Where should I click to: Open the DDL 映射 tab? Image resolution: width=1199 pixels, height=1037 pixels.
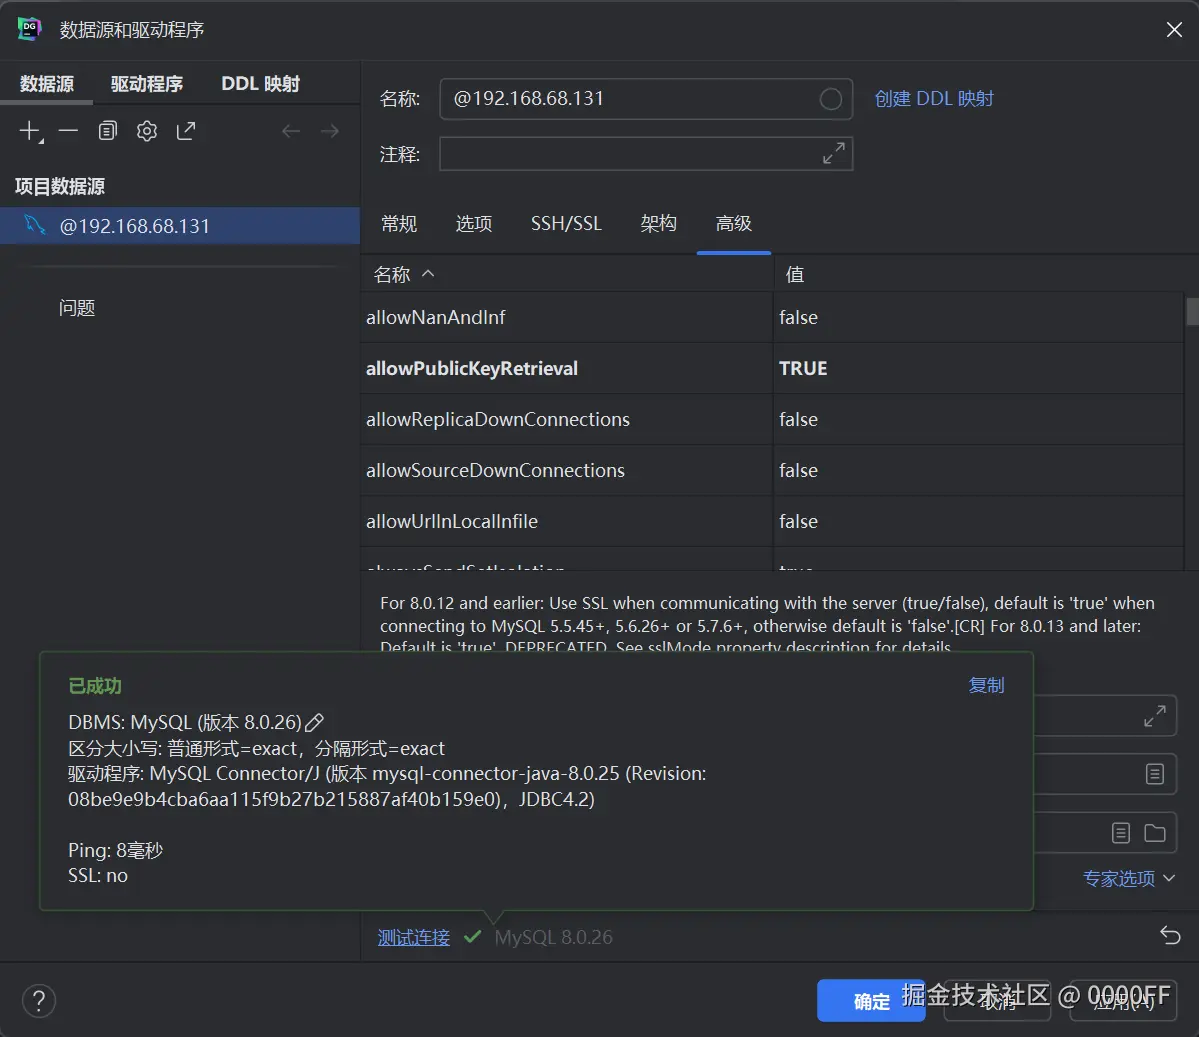pos(261,83)
